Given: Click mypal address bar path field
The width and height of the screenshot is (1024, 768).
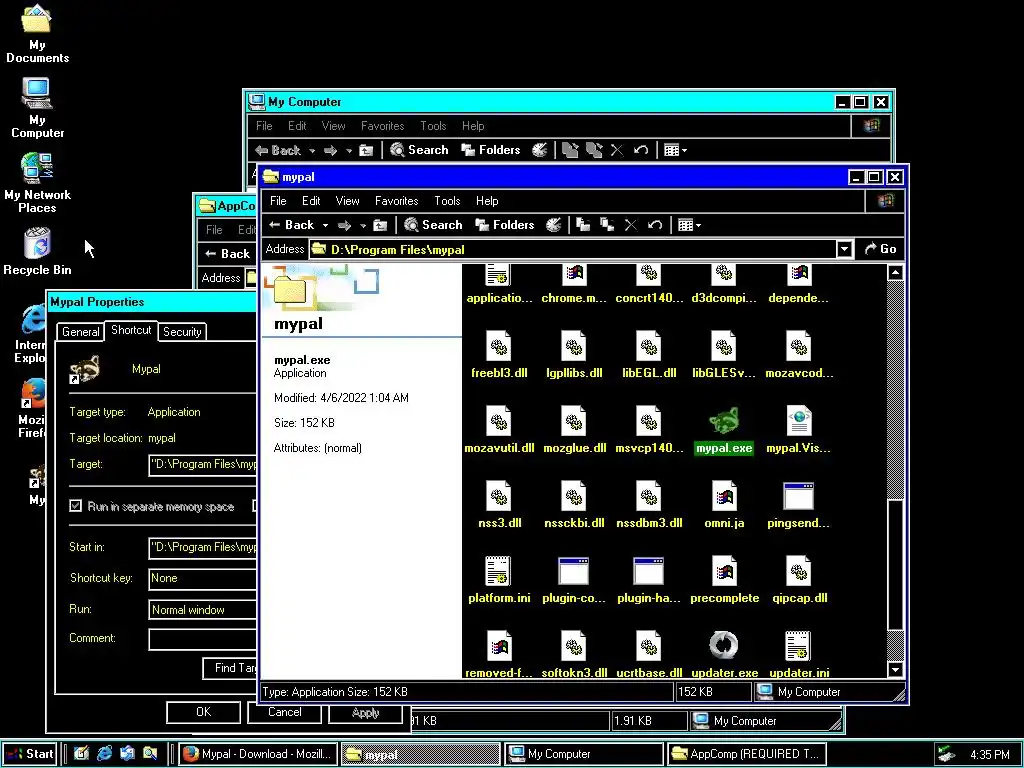Looking at the screenshot, I should [573, 249].
